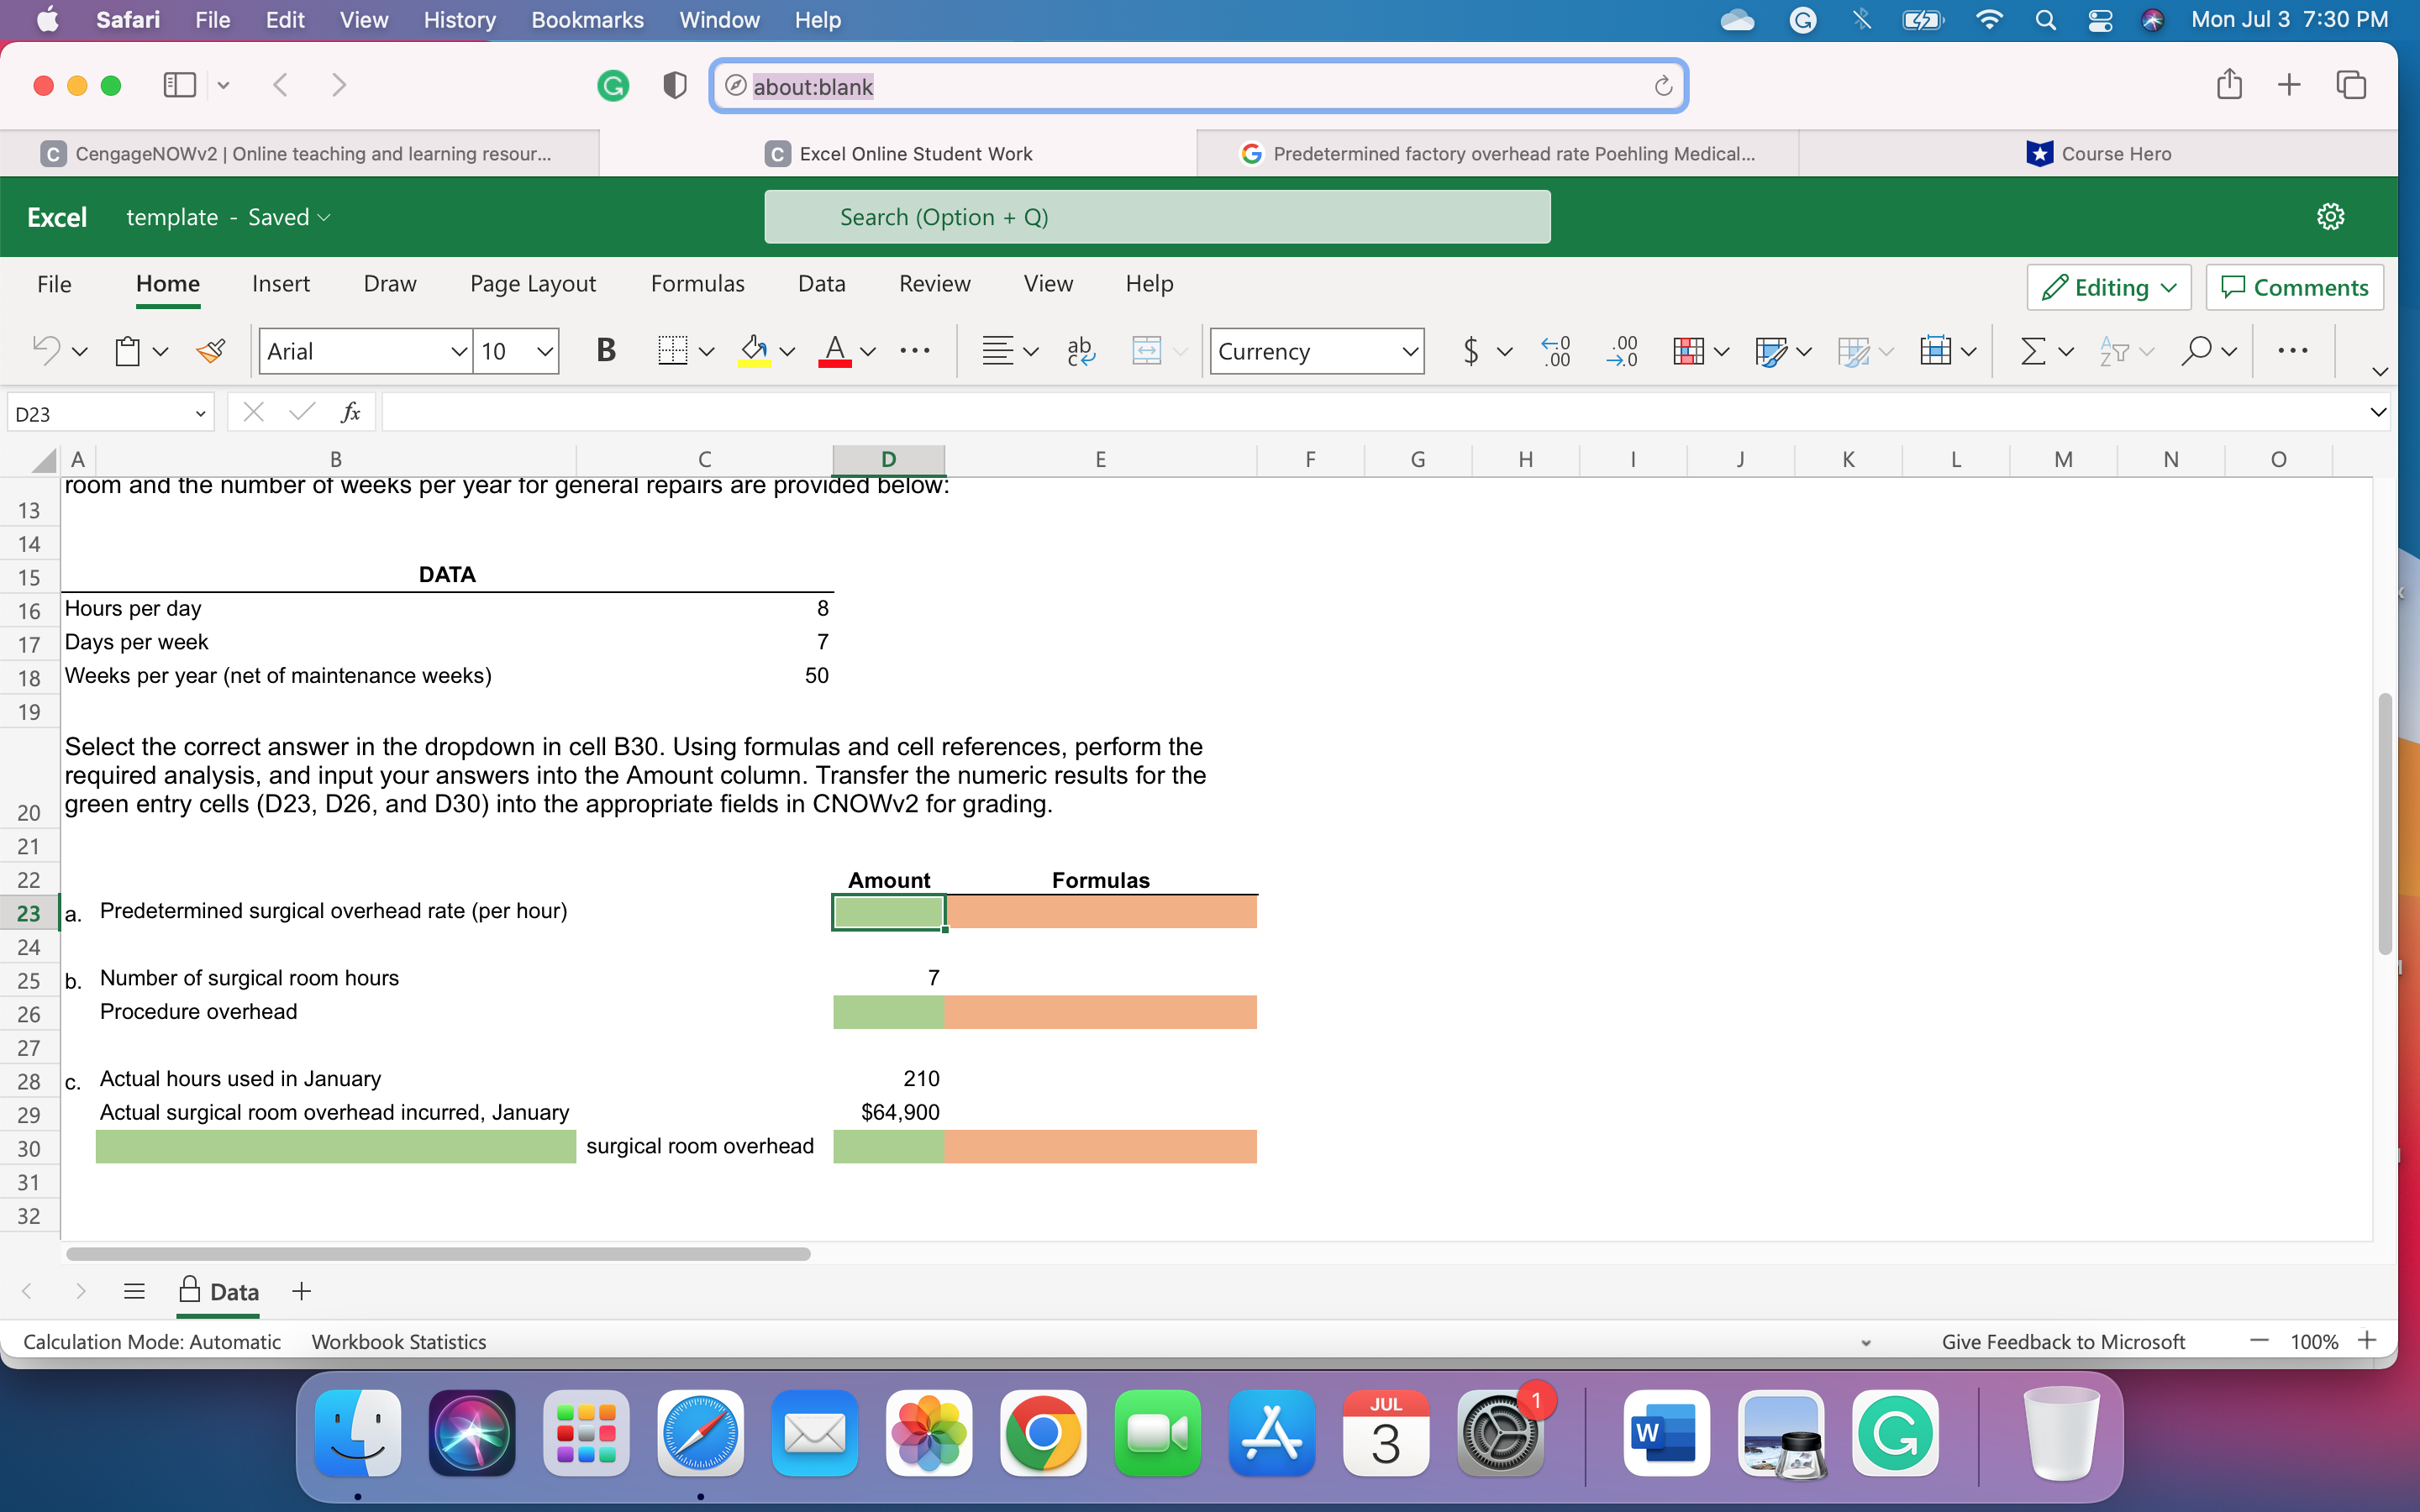
Task: Click the Wrap Text icon
Action: coord(1080,351)
